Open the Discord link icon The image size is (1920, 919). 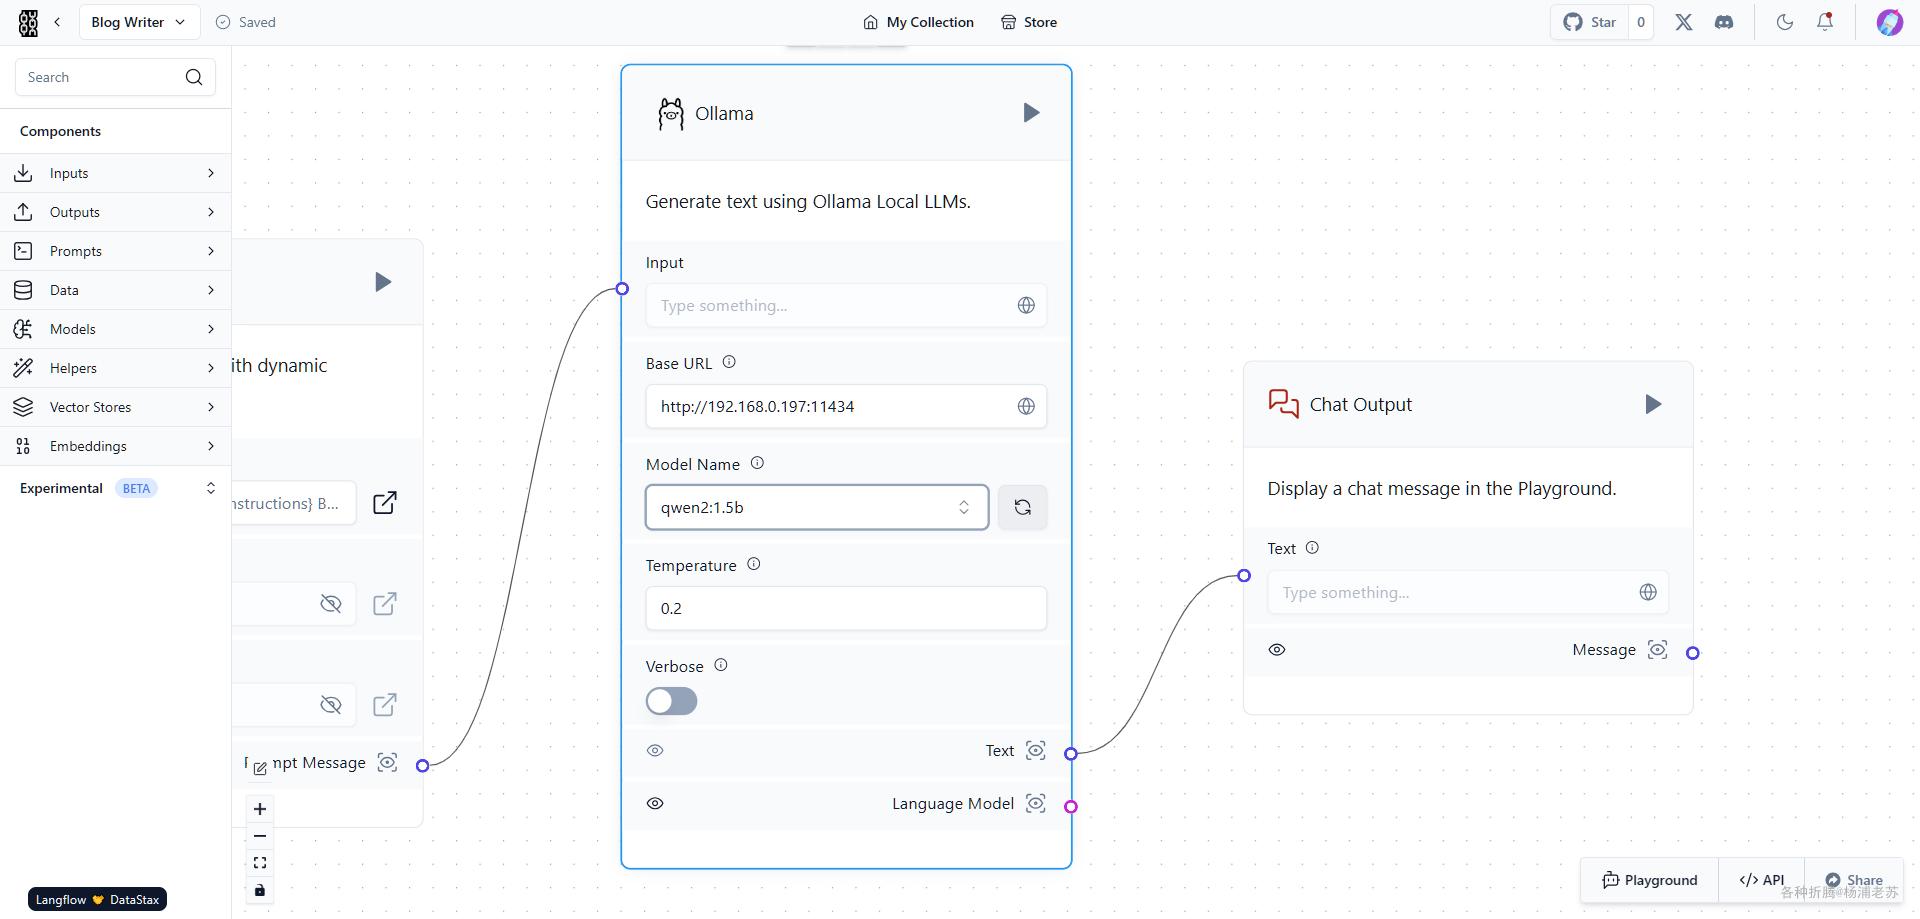click(1724, 22)
